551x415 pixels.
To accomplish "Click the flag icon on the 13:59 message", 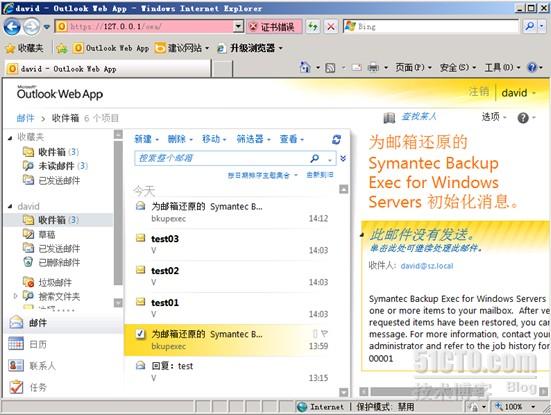I will [324, 333].
